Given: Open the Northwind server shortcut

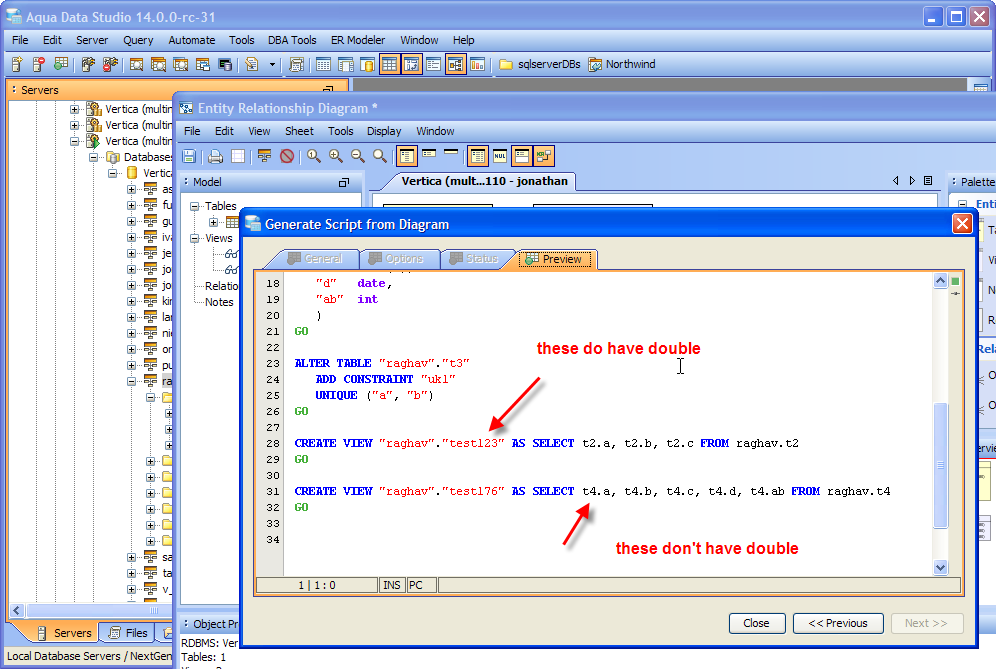Looking at the screenshot, I should 622,64.
